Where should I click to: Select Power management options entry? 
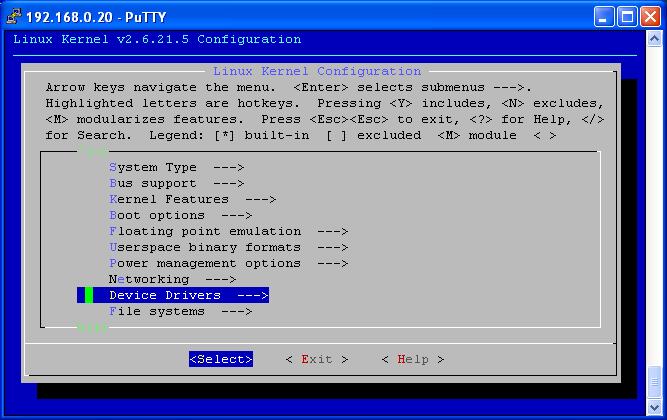click(x=228, y=263)
